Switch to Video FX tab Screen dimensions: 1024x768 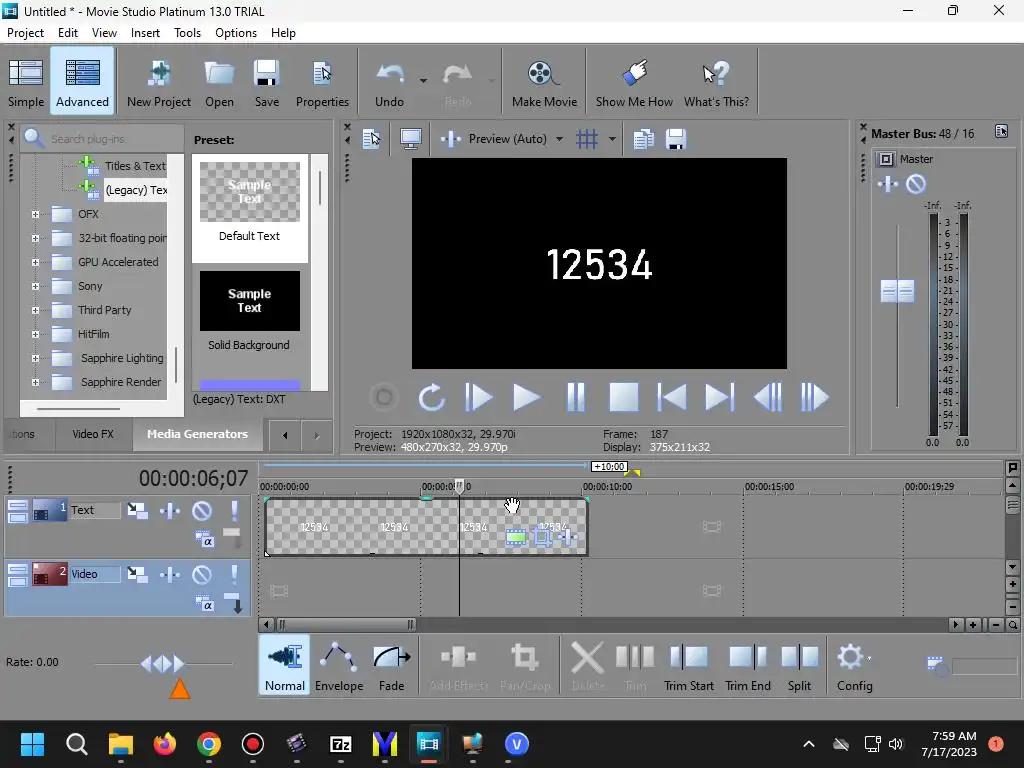tap(93, 434)
